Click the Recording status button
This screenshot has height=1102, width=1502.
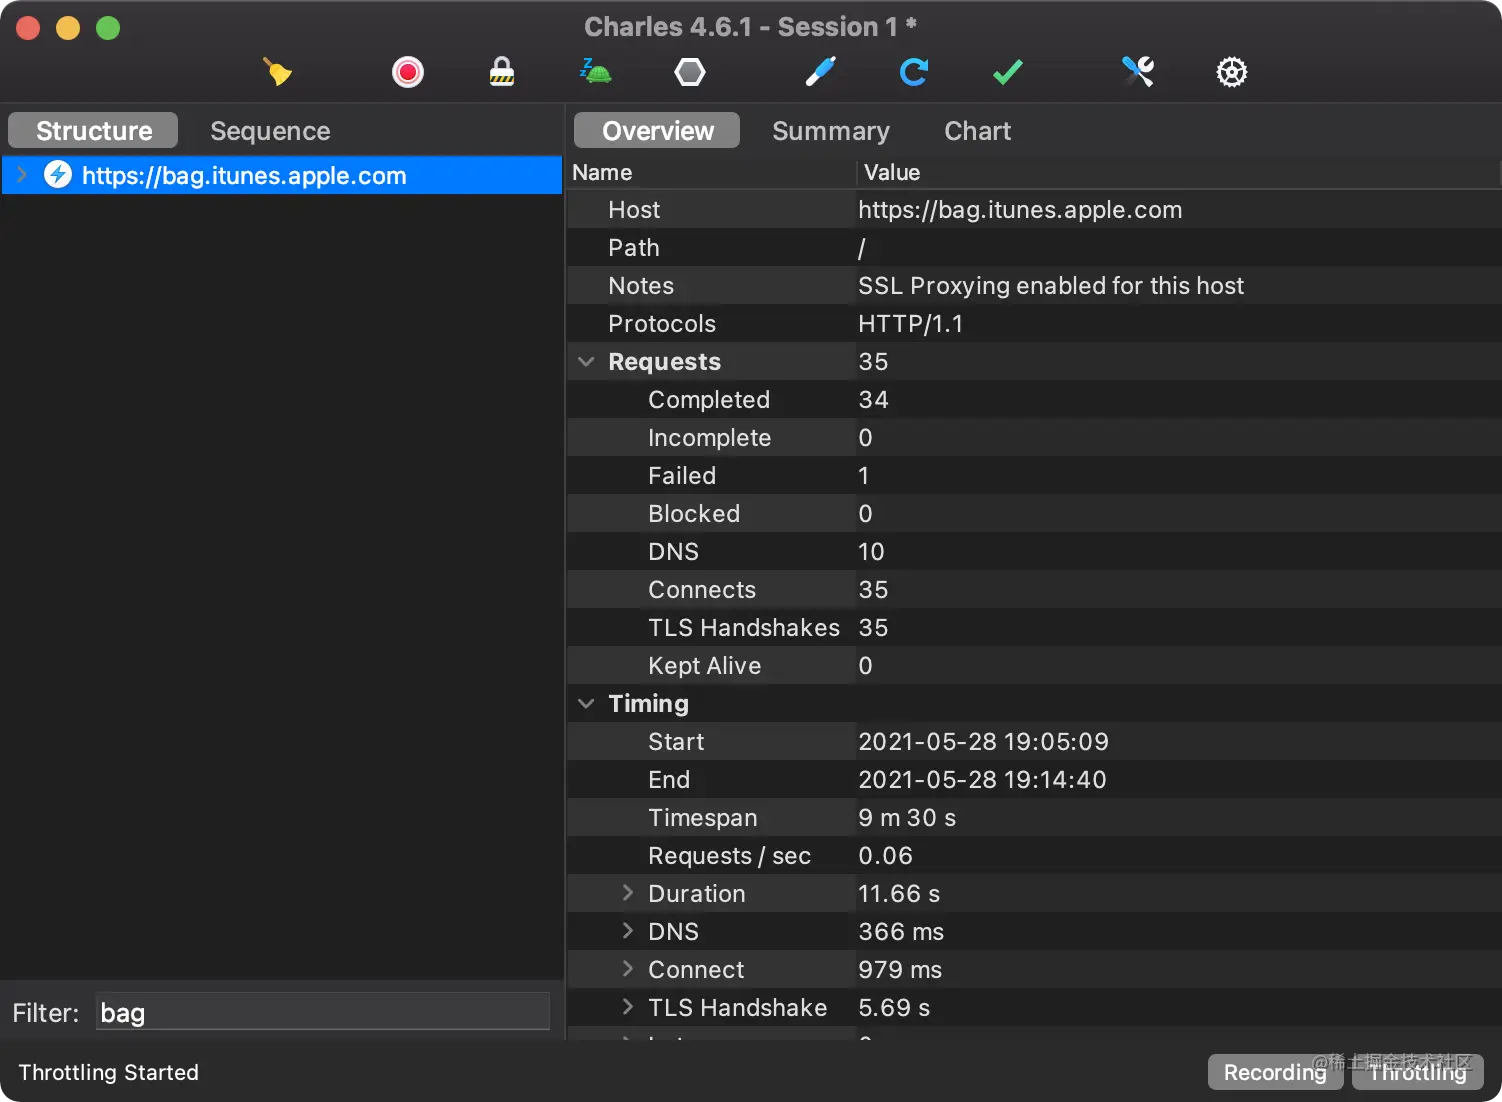(x=1275, y=1072)
